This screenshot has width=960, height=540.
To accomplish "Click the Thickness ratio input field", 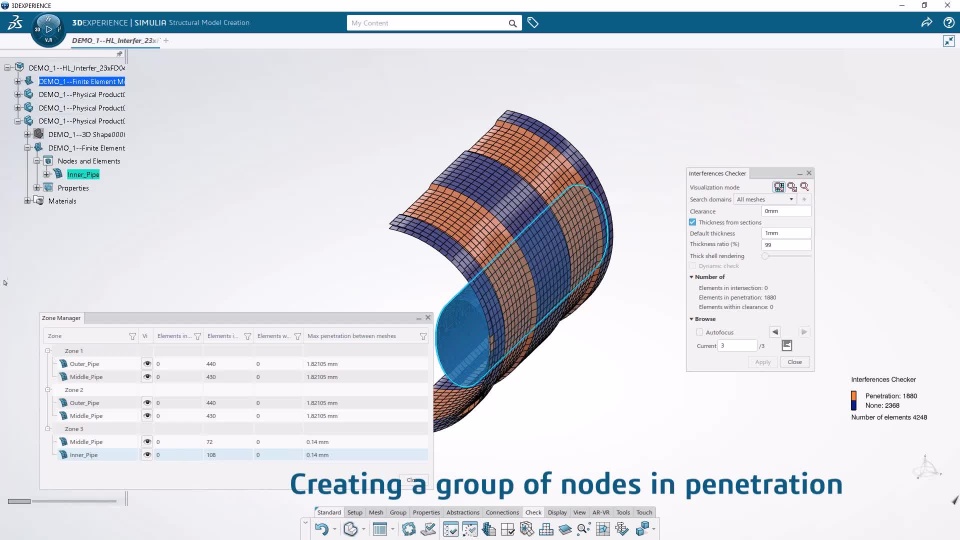I will point(786,244).
